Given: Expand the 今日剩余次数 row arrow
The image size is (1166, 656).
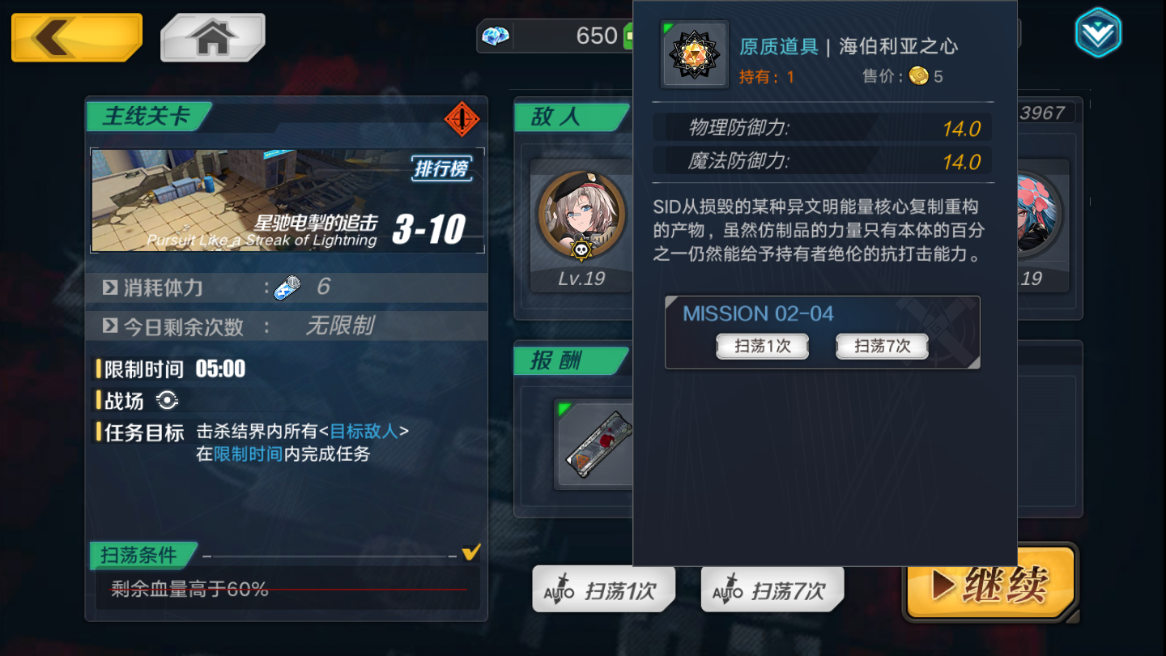Looking at the screenshot, I should tap(110, 326).
